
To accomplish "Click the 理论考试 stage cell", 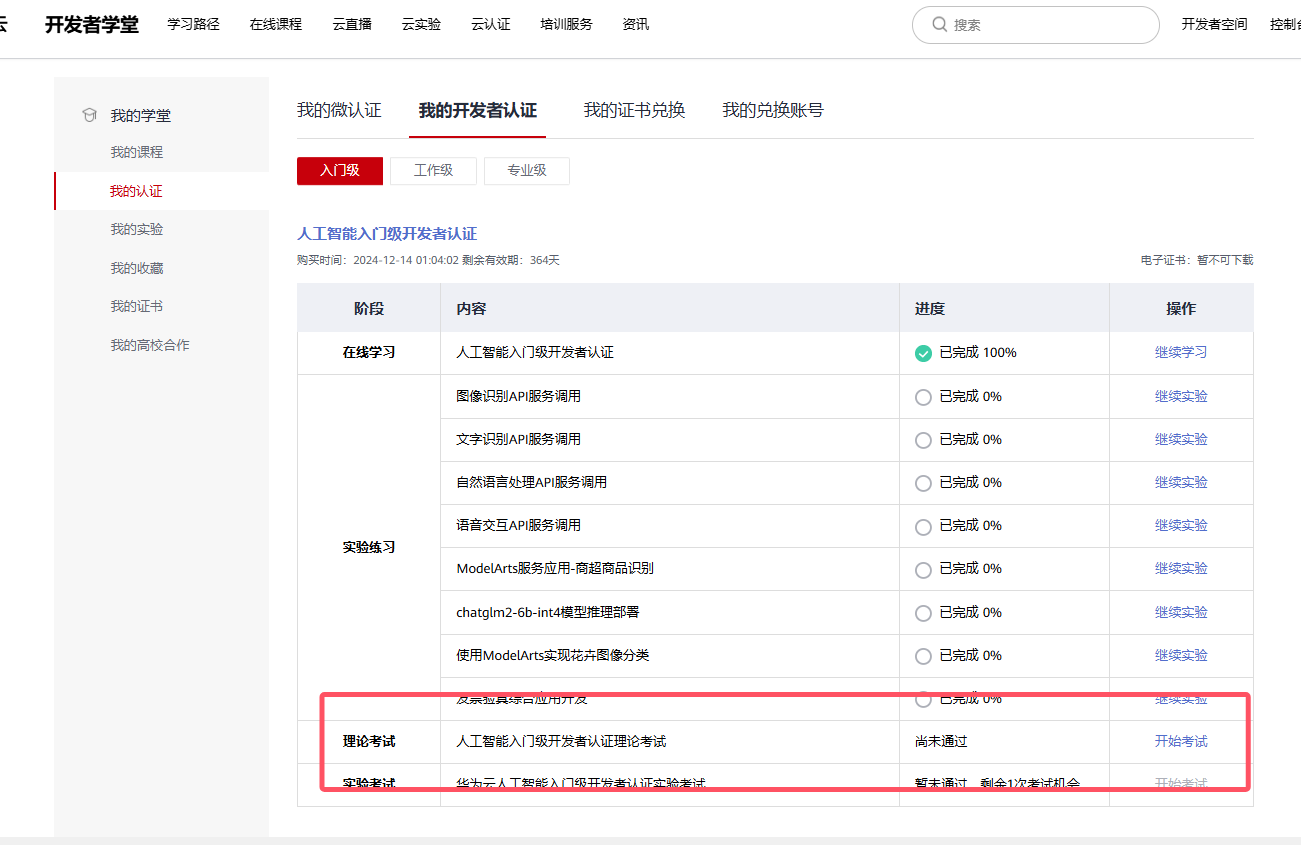I will coord(369,742).
